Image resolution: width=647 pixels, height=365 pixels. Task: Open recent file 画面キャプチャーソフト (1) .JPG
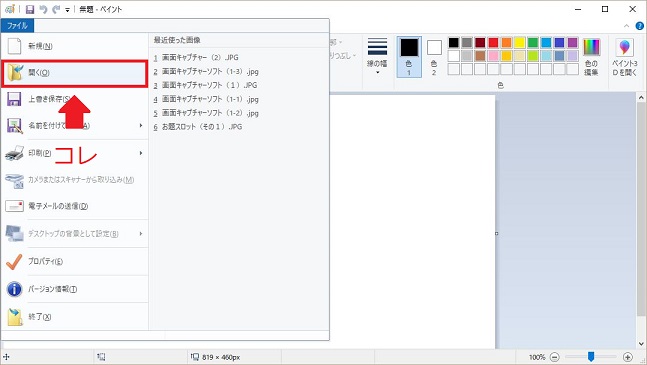[x=205, y=85]
